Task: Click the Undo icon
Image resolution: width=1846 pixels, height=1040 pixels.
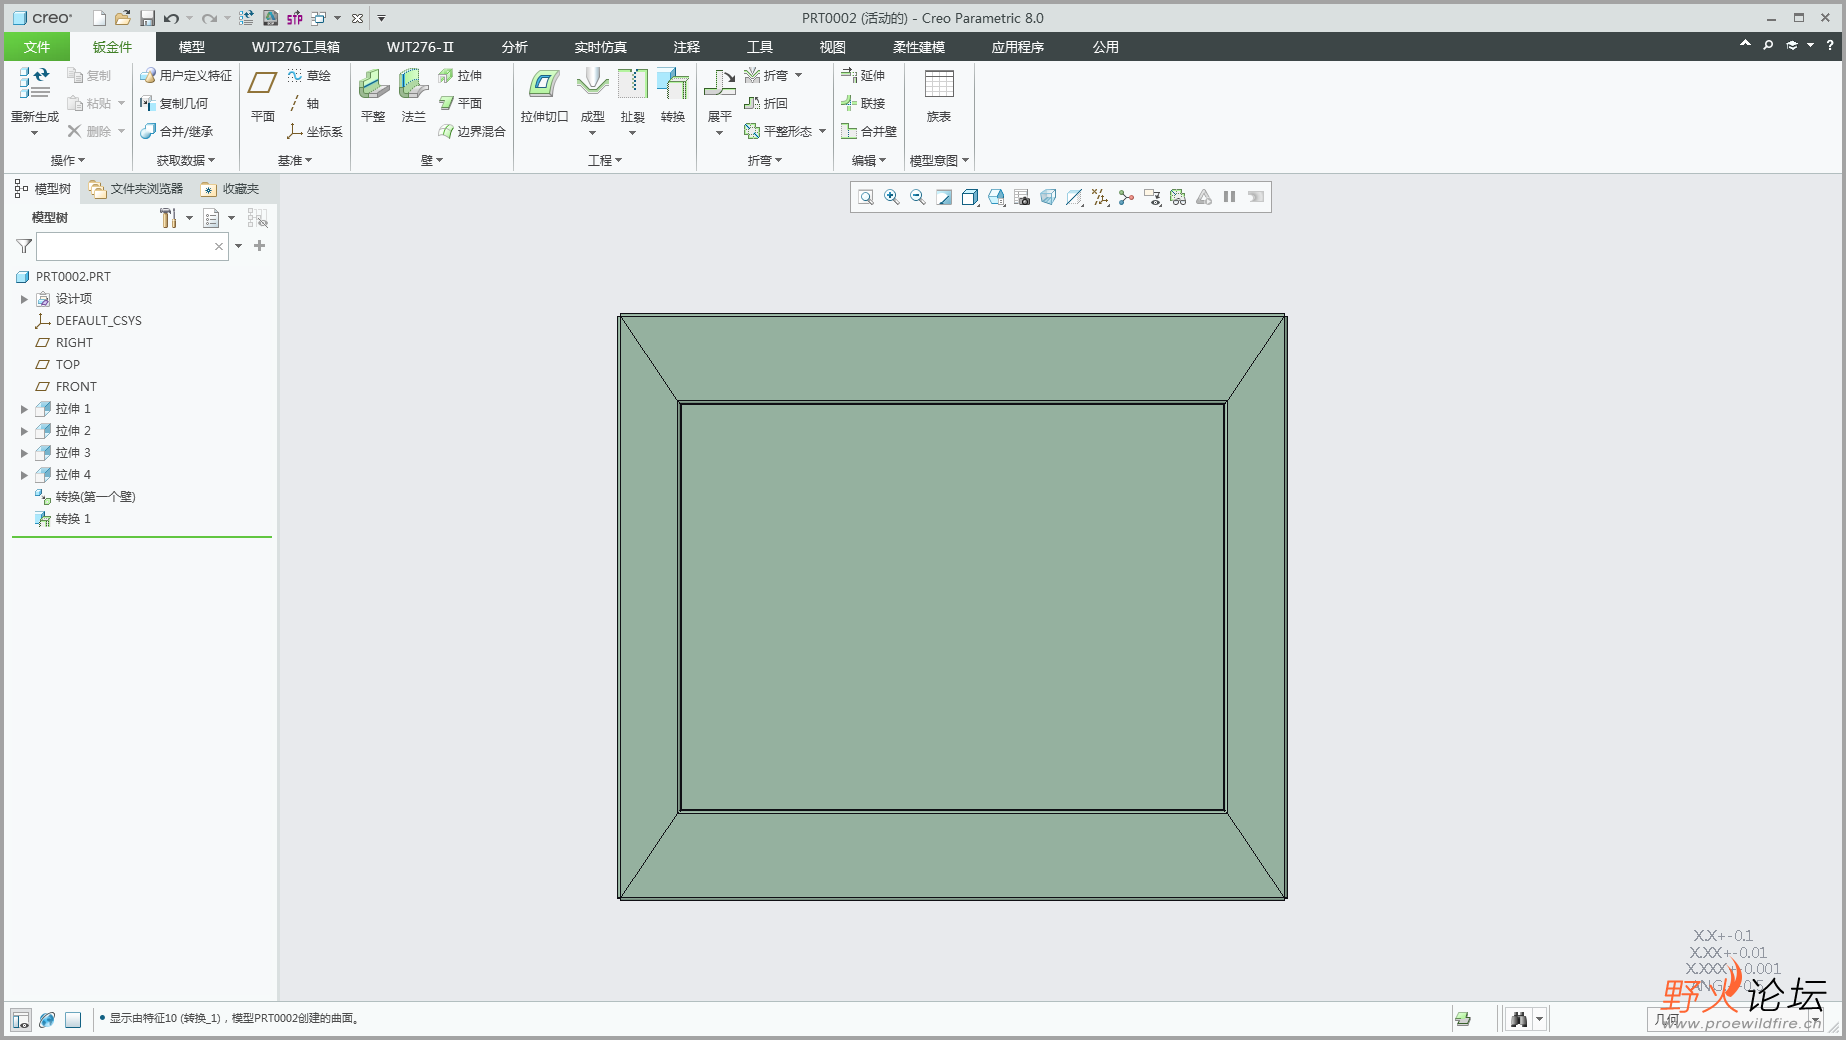Action: (171, 18)
